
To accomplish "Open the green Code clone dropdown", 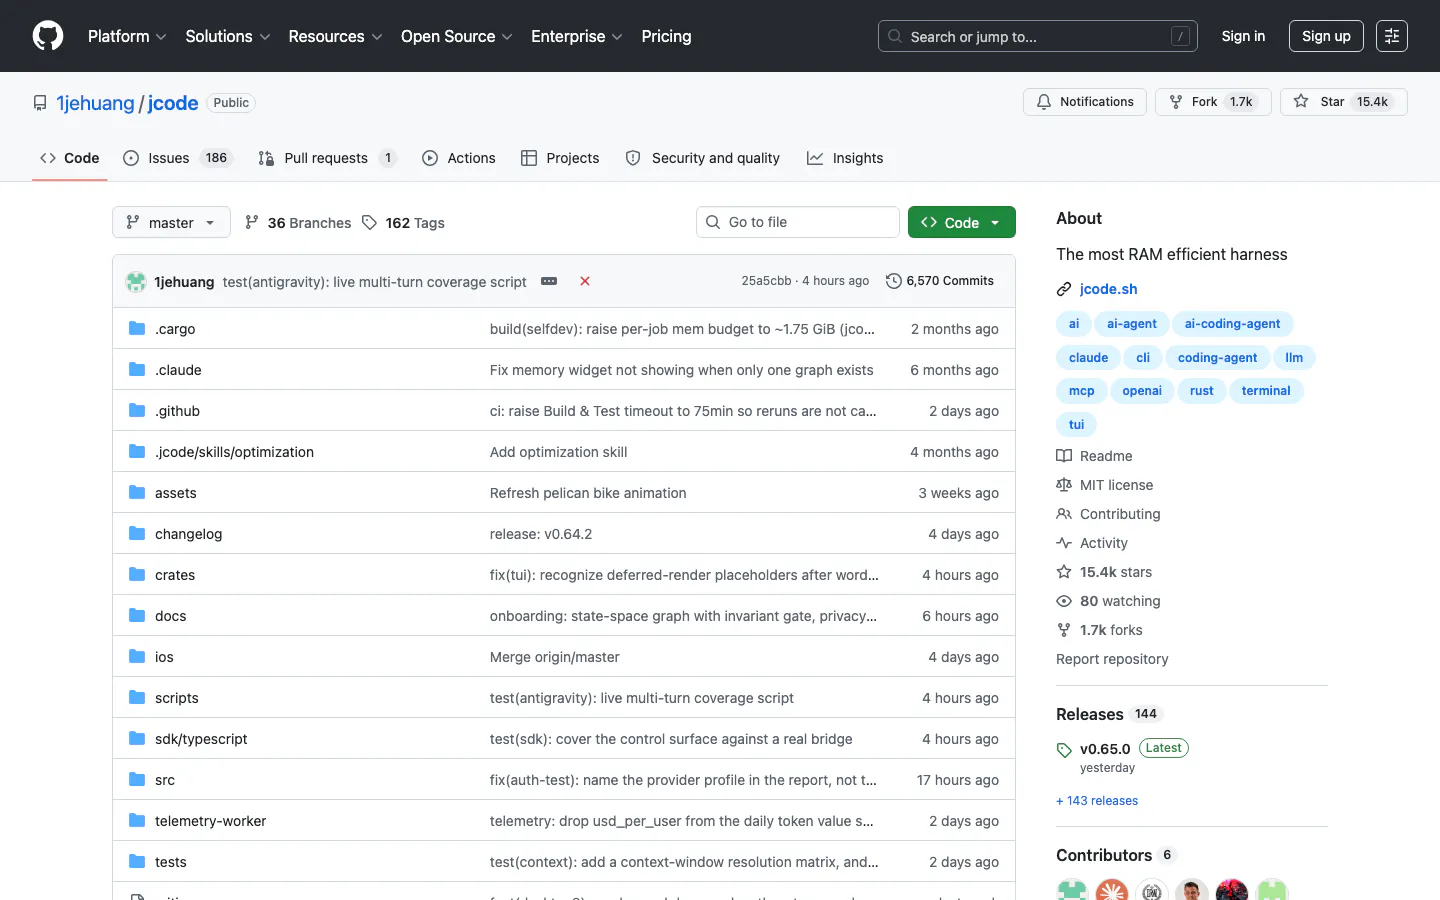I will coord(962,222).
